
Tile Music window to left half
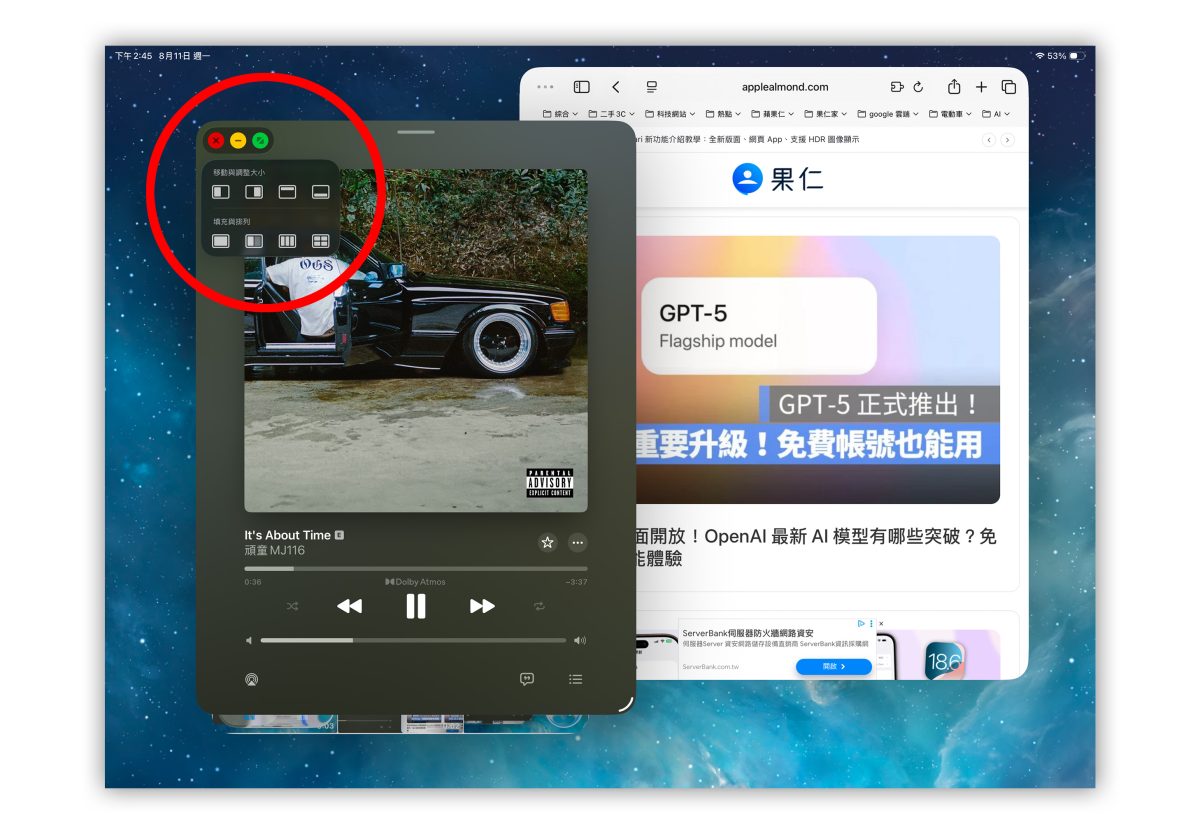(221, 191)
